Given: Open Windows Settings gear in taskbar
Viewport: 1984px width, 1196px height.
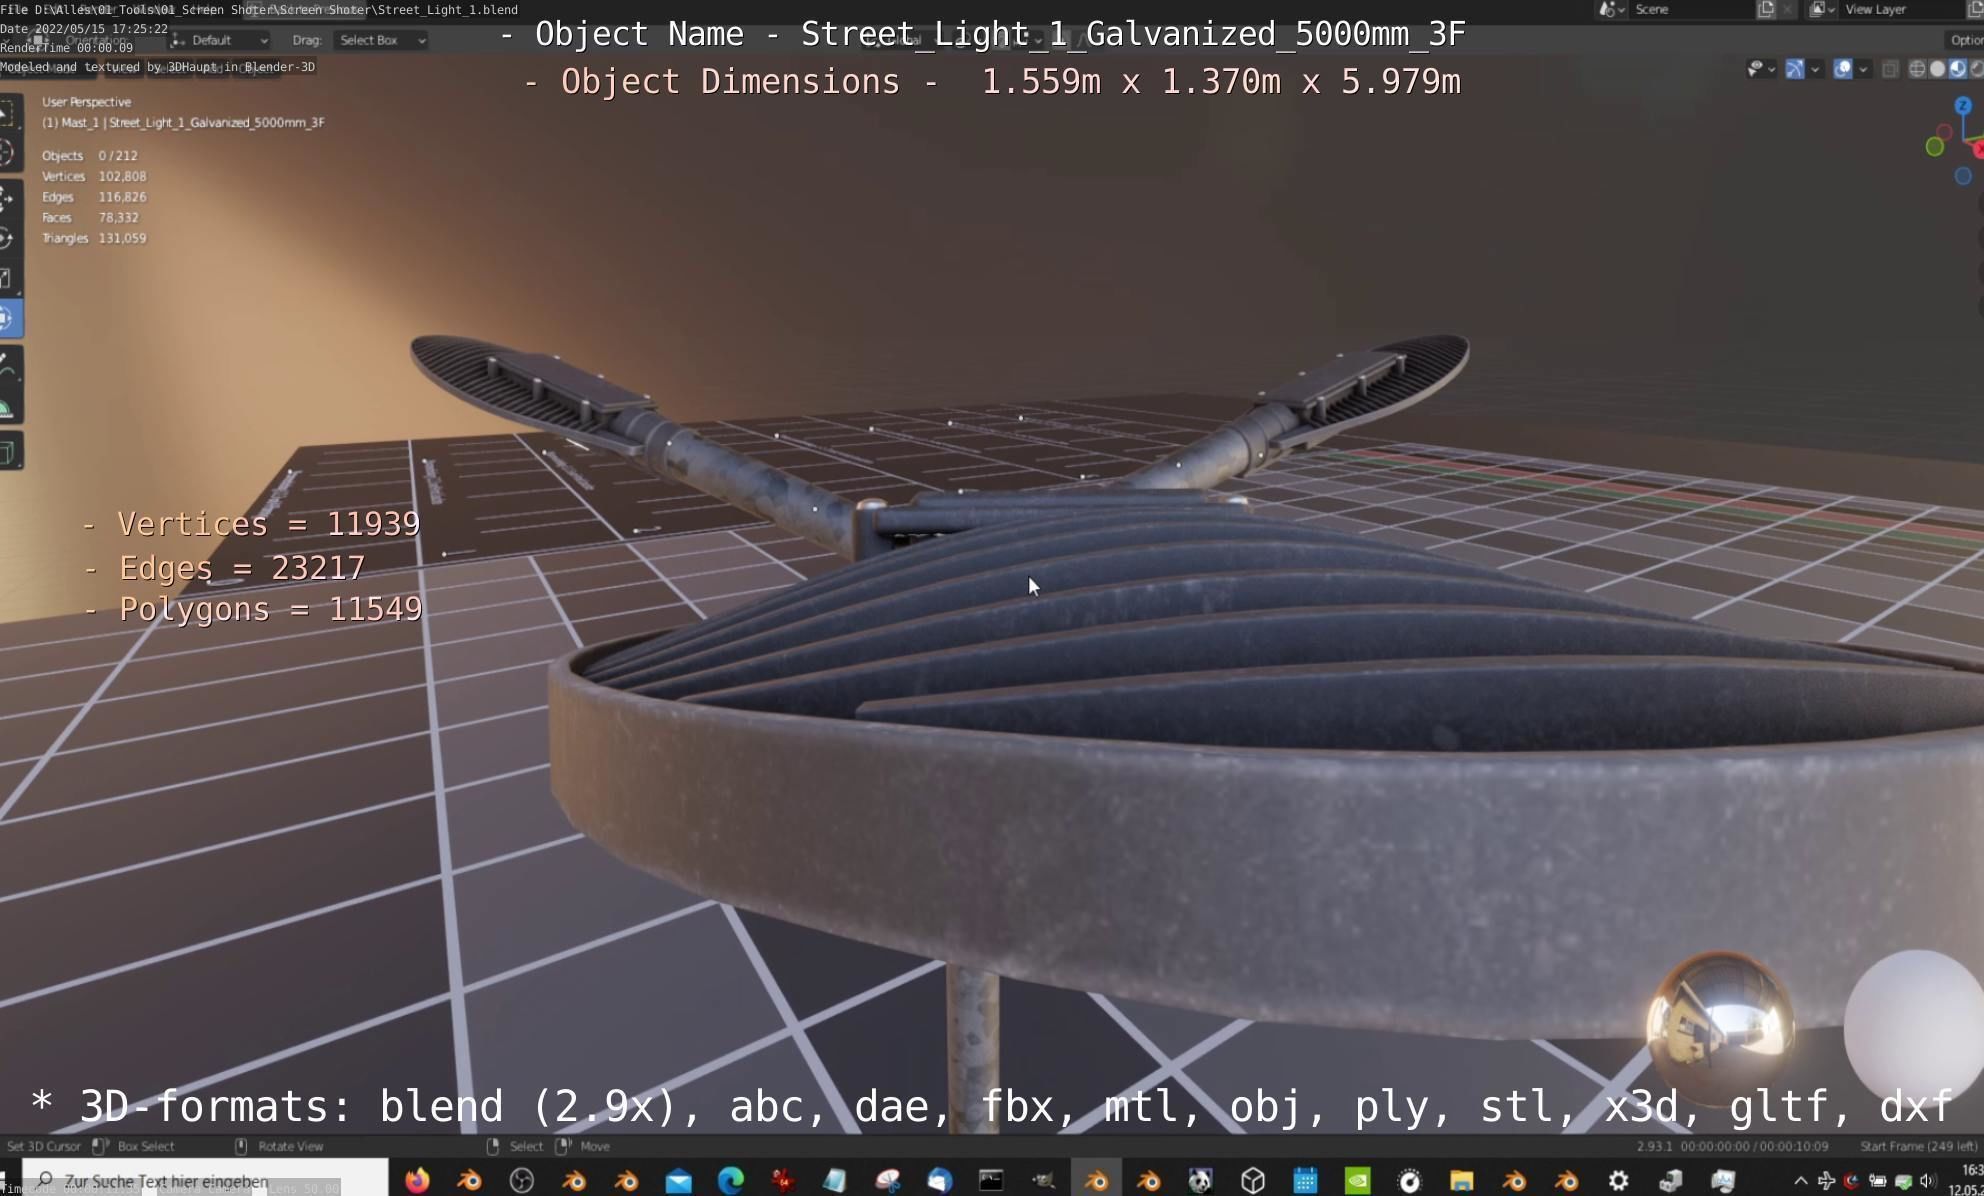Looking at the screenshot, I should pos(1619,1181).
